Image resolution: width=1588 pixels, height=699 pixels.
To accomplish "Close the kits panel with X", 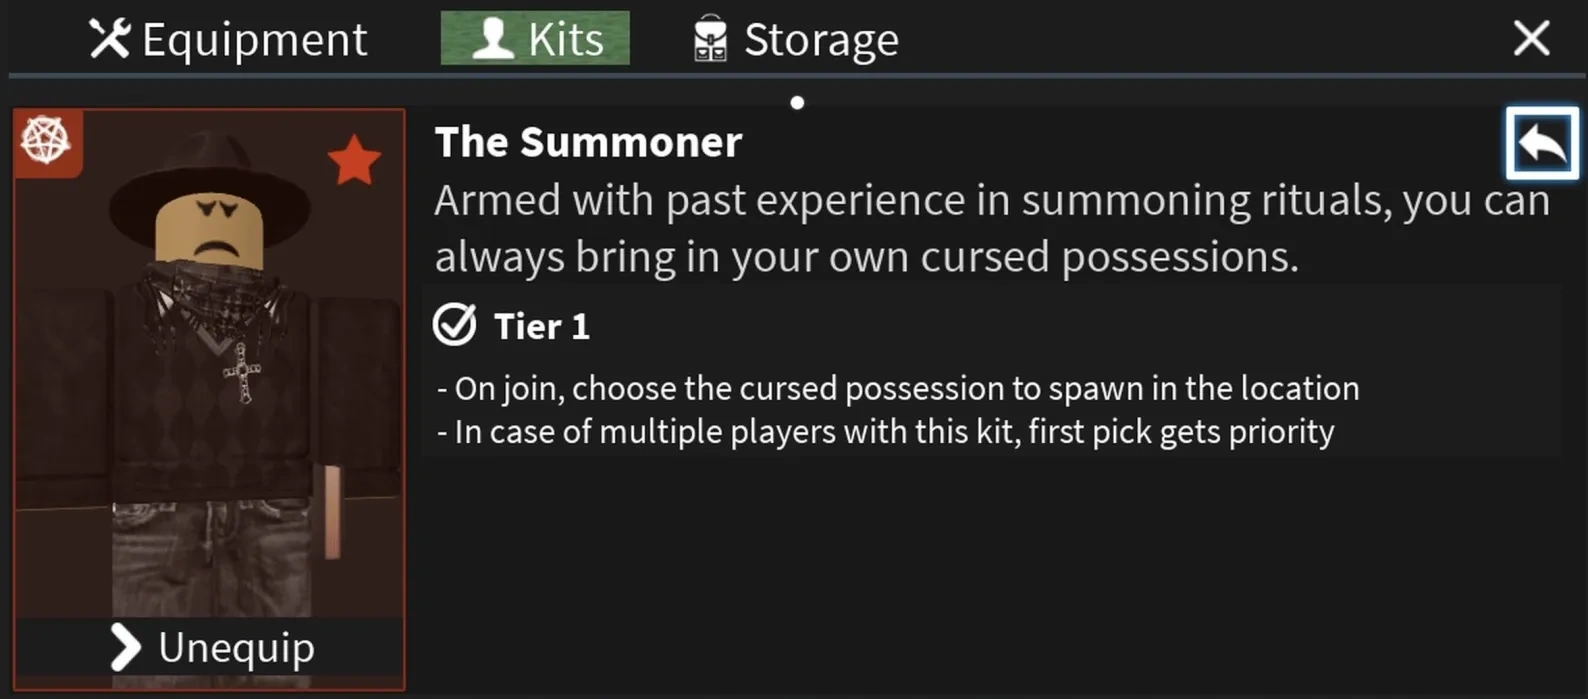I will [x=1531, y=39].
